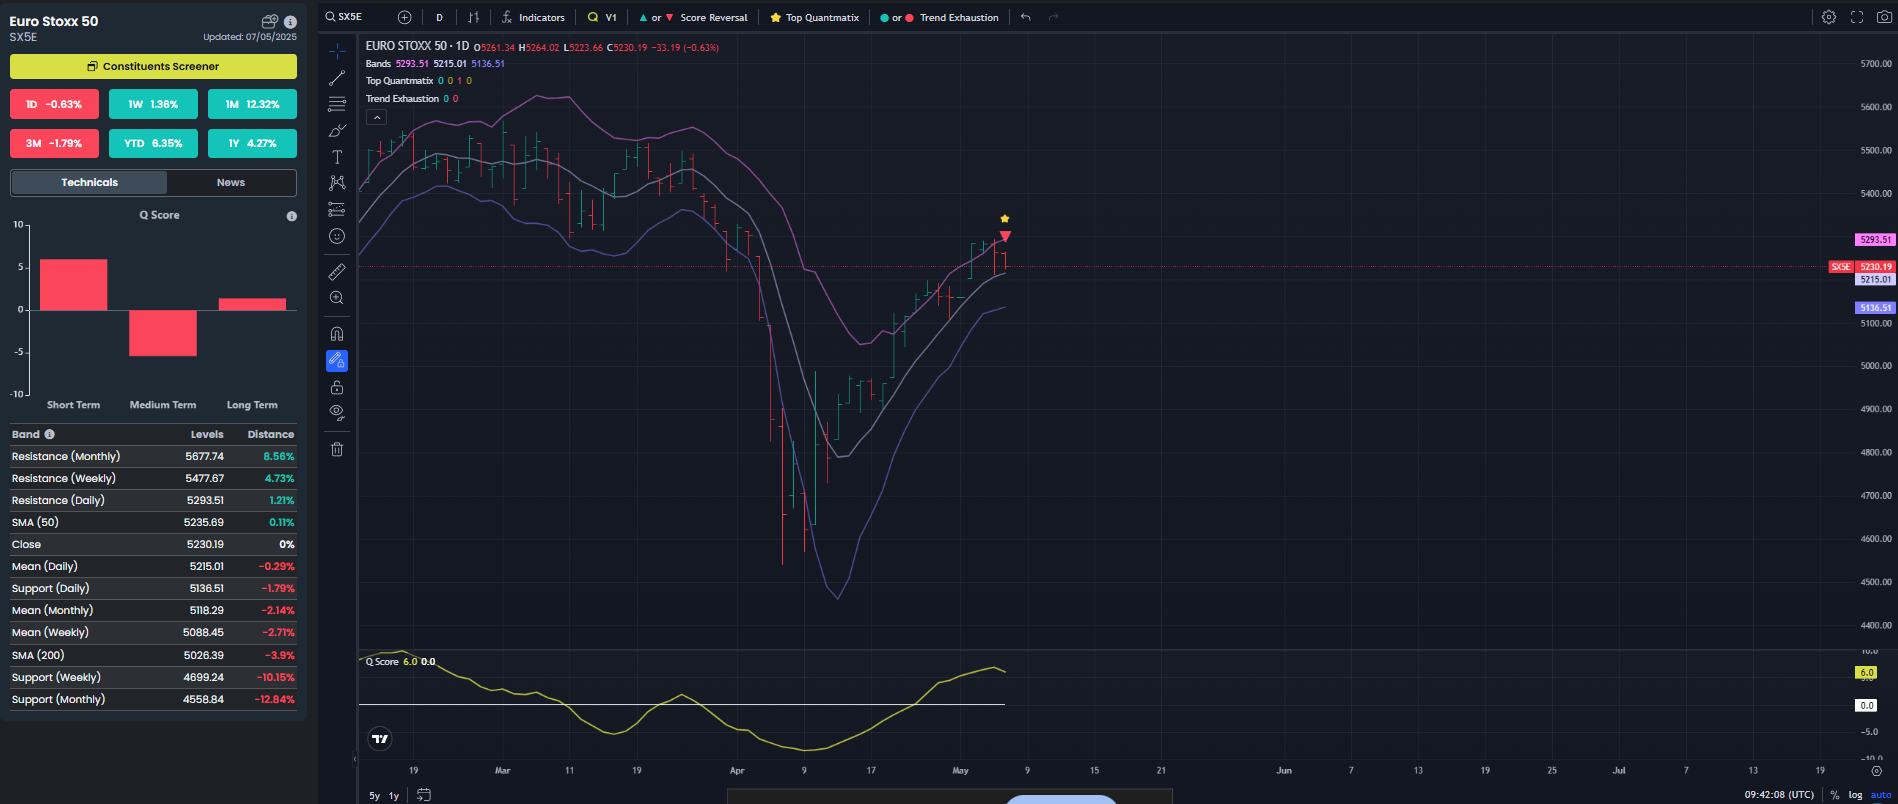Open the go to date calendar icon
Screen dimensions: 1898x804
click(x=424, y=795)
